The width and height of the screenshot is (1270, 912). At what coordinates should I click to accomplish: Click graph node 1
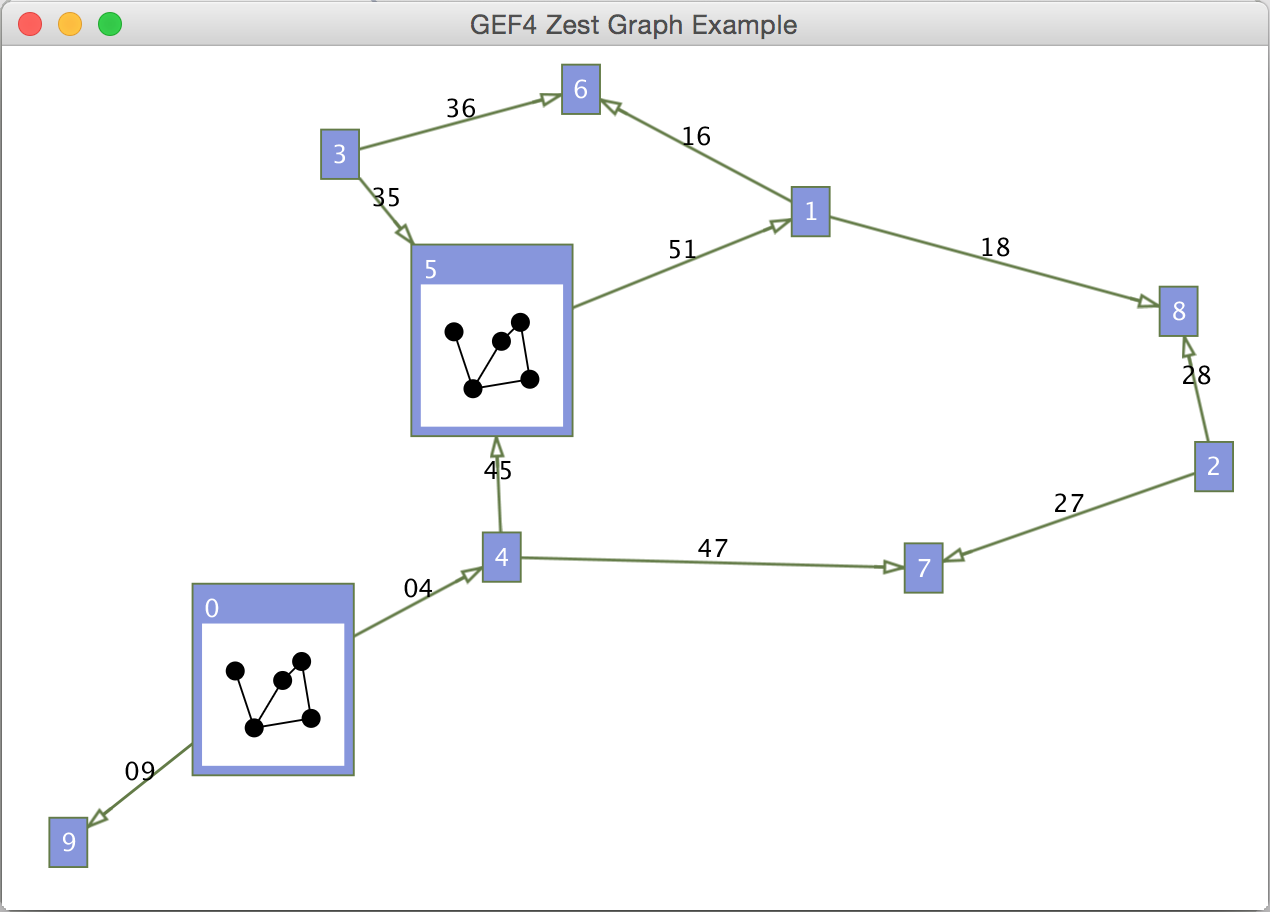(810, 211)
